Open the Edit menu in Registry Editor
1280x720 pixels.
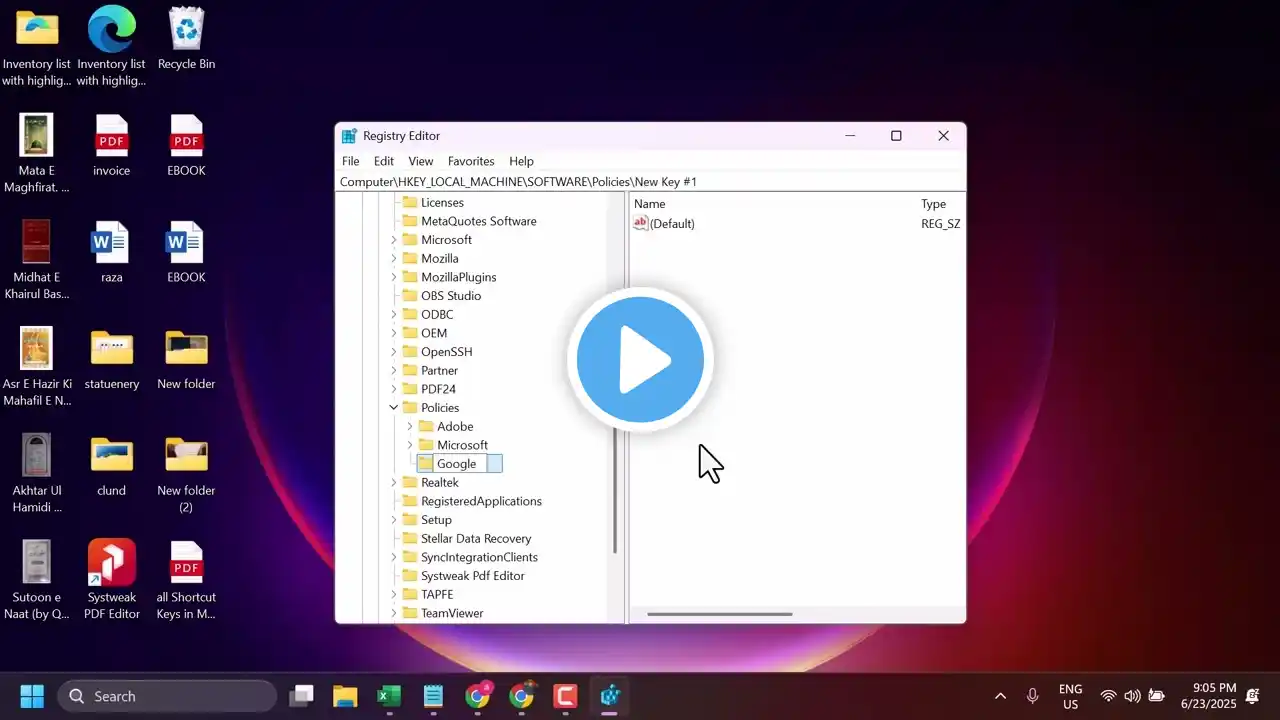pyautogui.click(x=384, y=161)
